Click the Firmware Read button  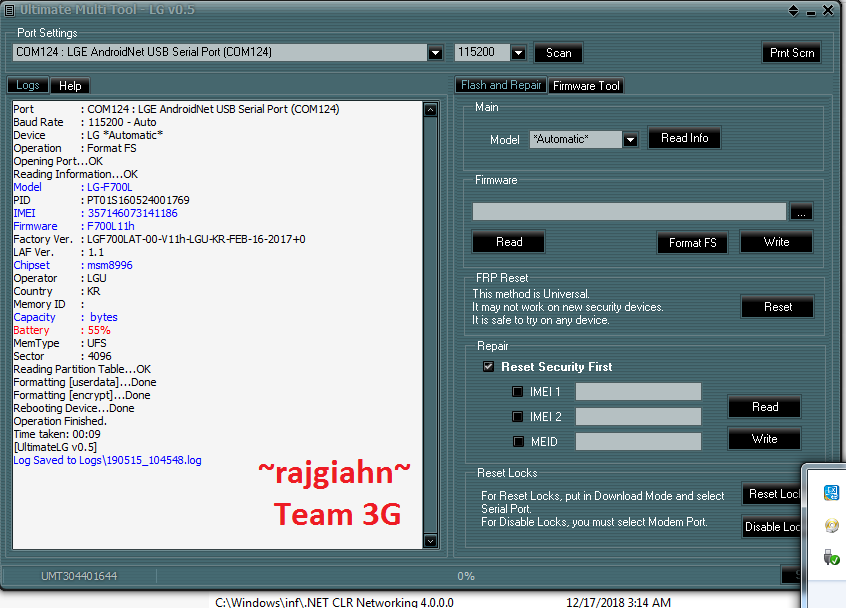(x=509, y=242)
